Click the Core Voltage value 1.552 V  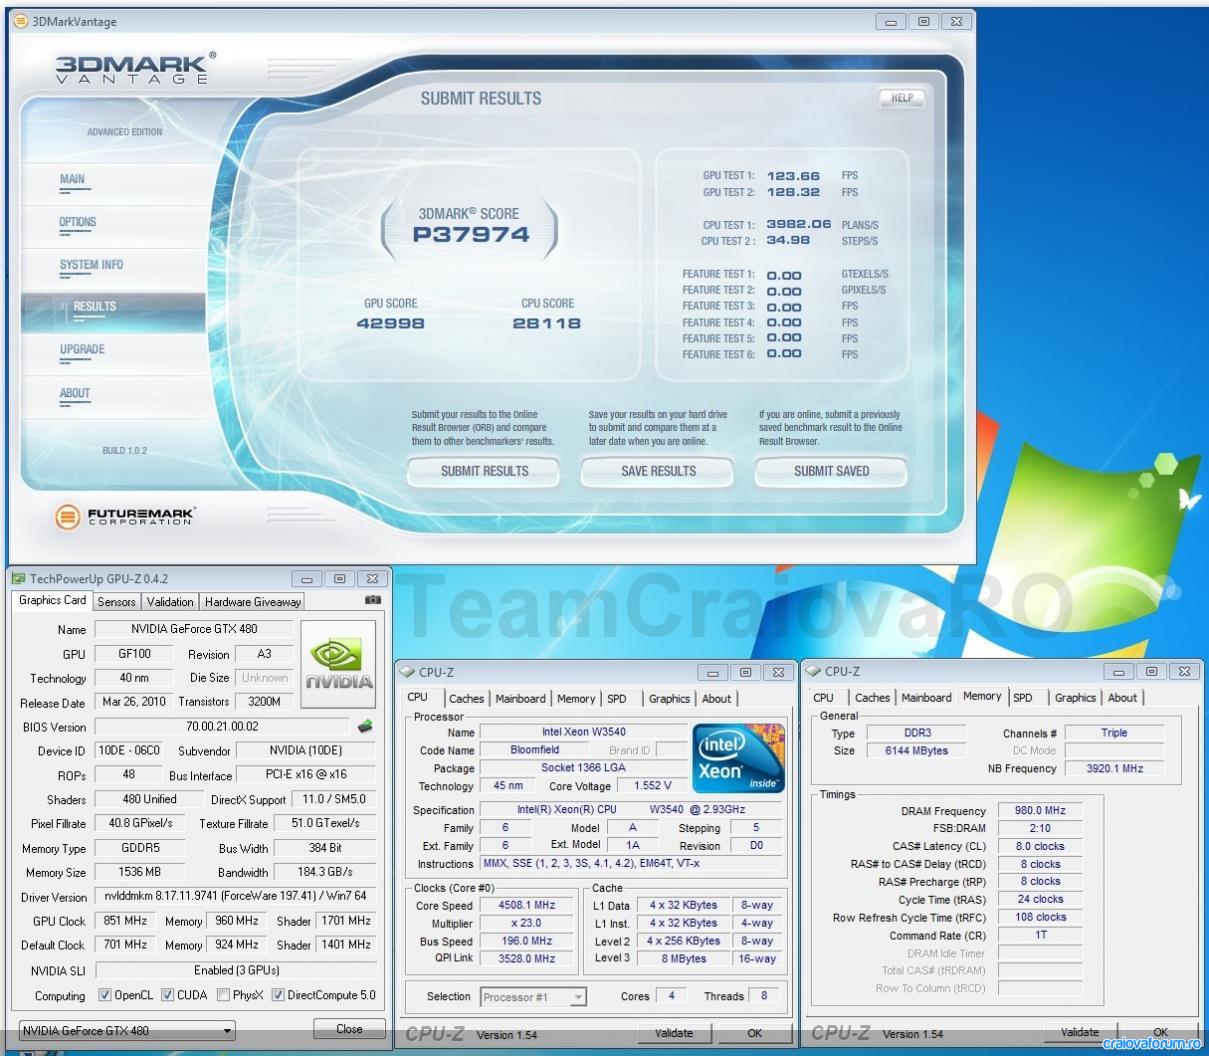tap(653, 786)
